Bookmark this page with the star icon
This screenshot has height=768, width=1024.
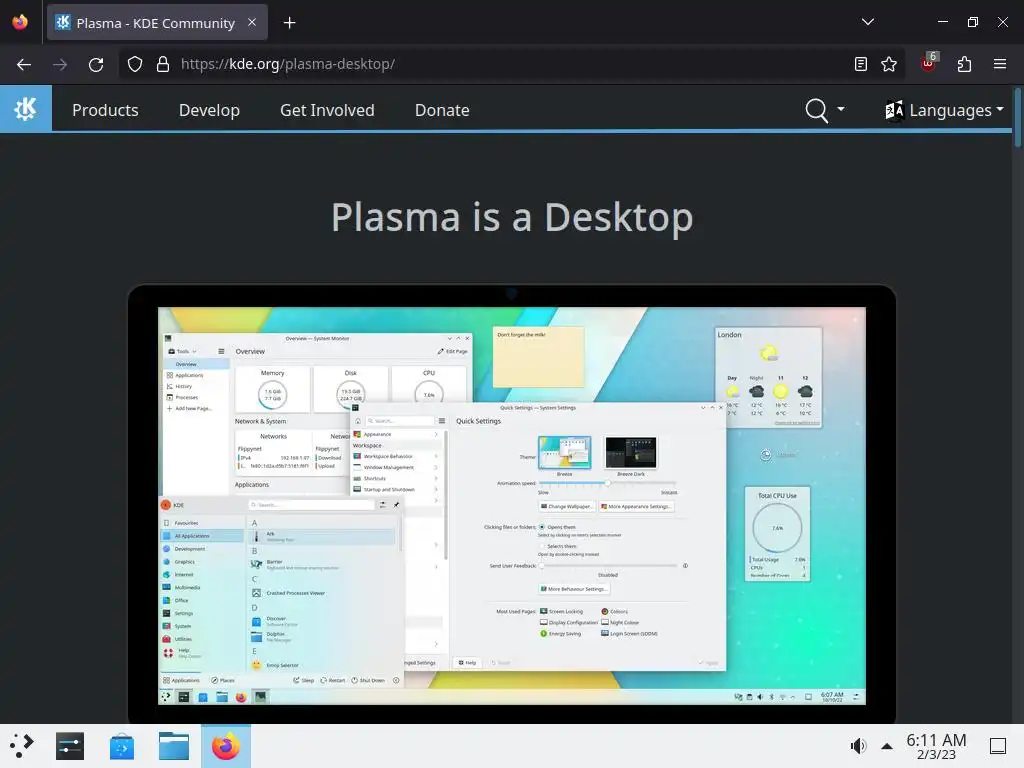(x=889, y=64)
